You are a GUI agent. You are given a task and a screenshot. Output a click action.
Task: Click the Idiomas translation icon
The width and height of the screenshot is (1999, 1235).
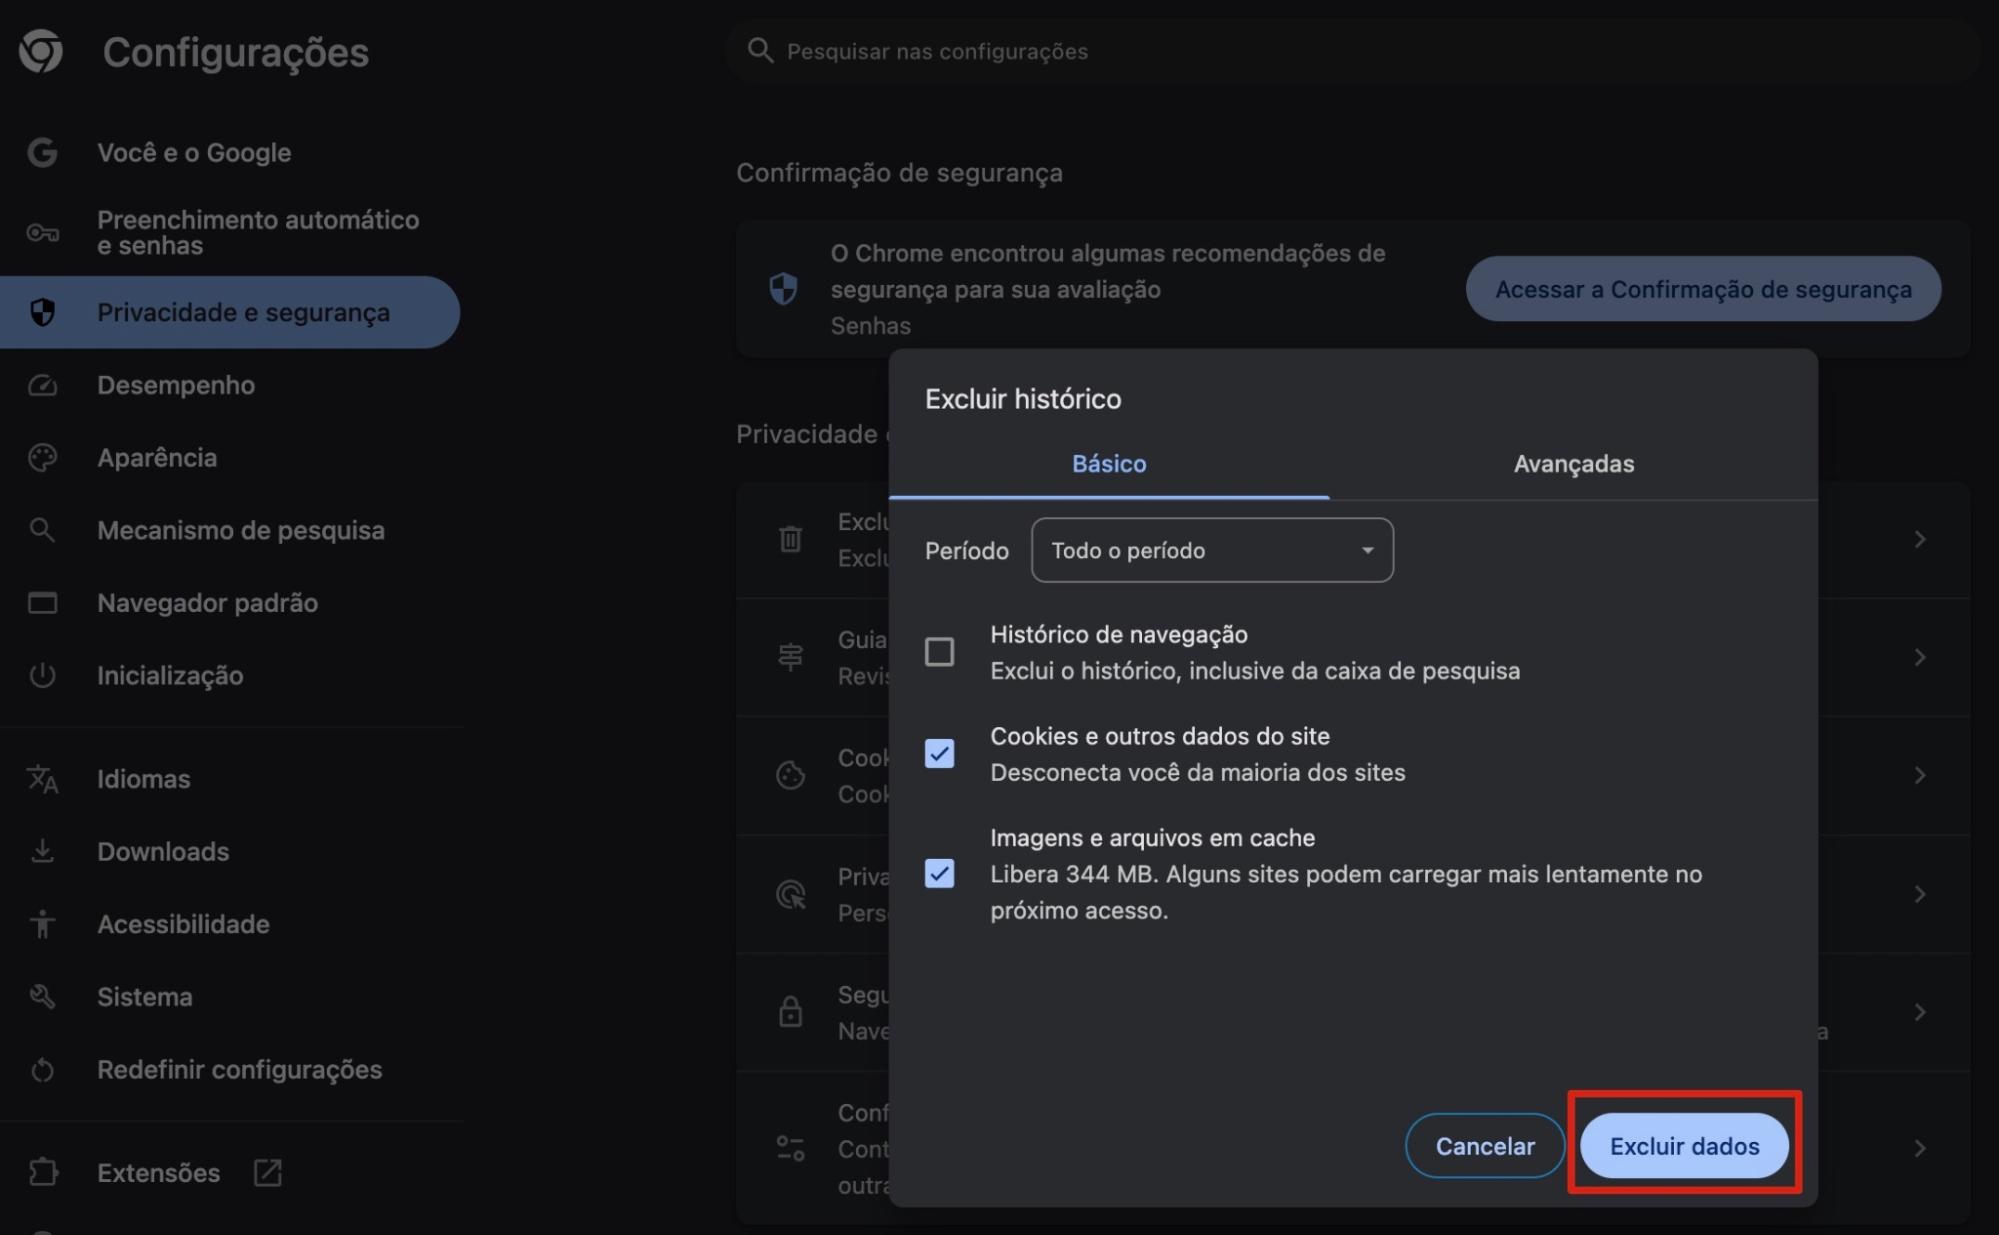42,779
